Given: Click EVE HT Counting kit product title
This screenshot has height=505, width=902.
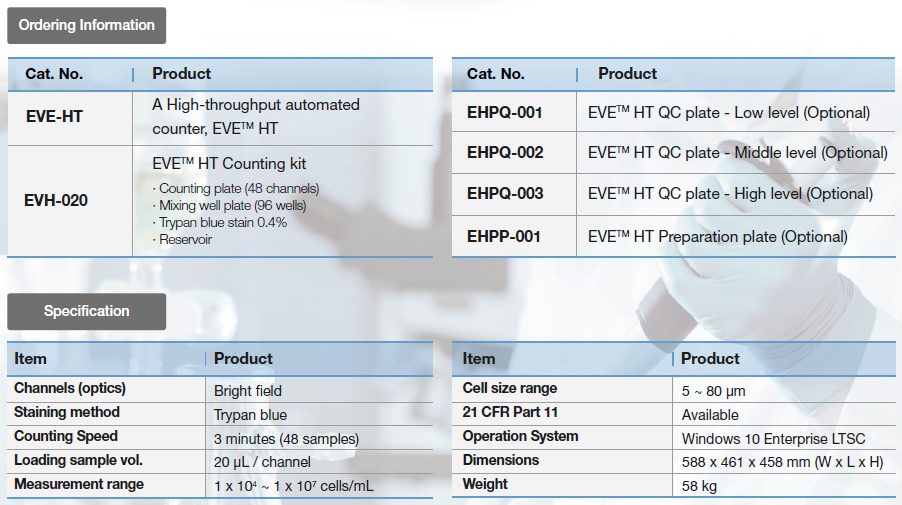Looking at the screenshot, I should [229, 164].
